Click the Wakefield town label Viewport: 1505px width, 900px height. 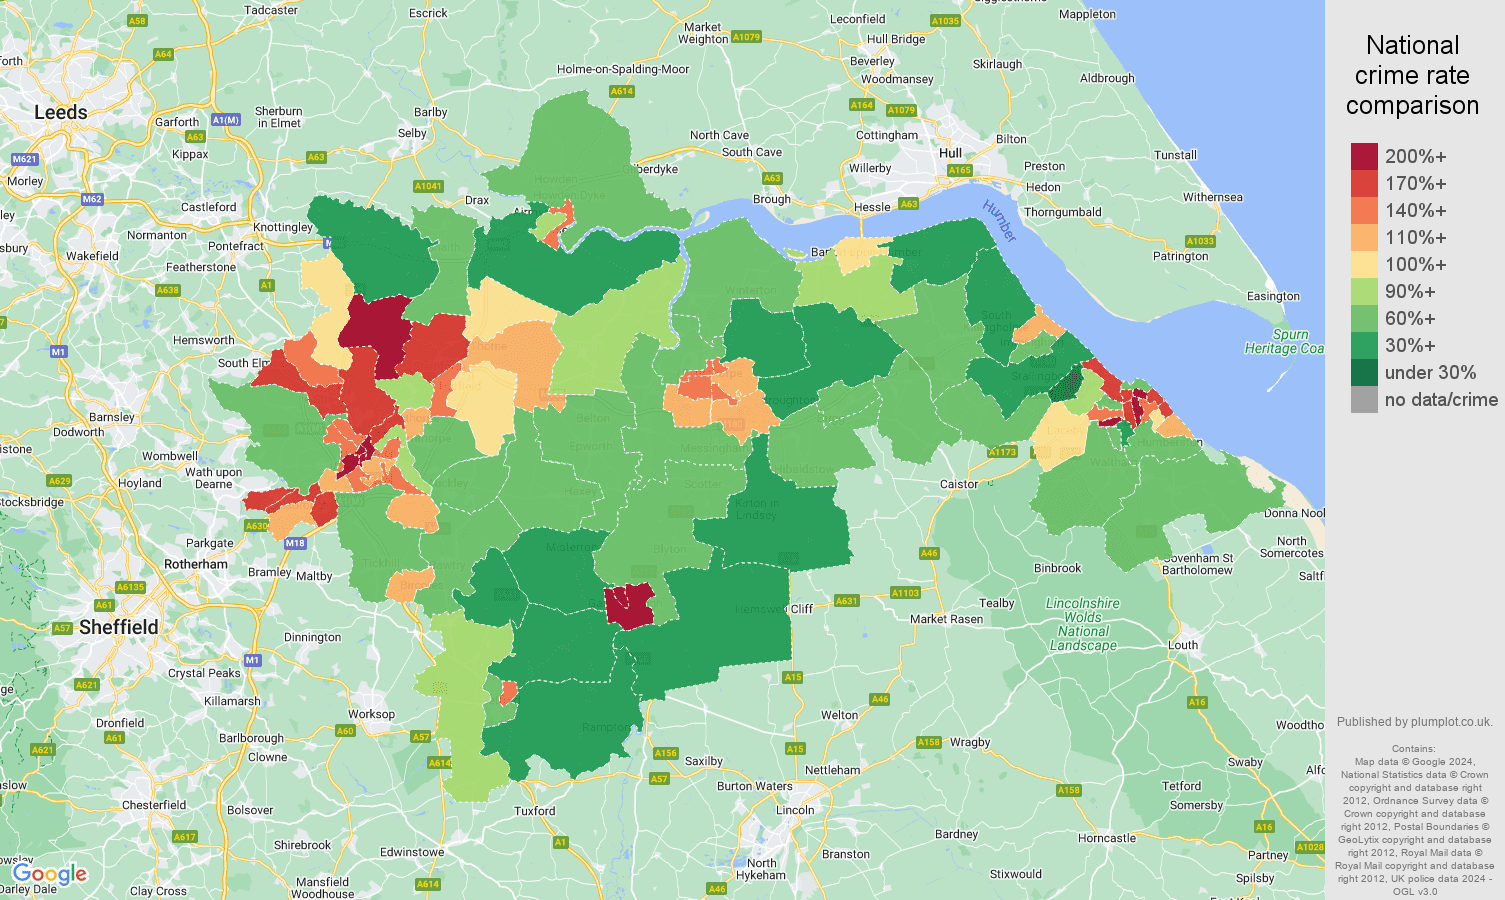[92, 256]
